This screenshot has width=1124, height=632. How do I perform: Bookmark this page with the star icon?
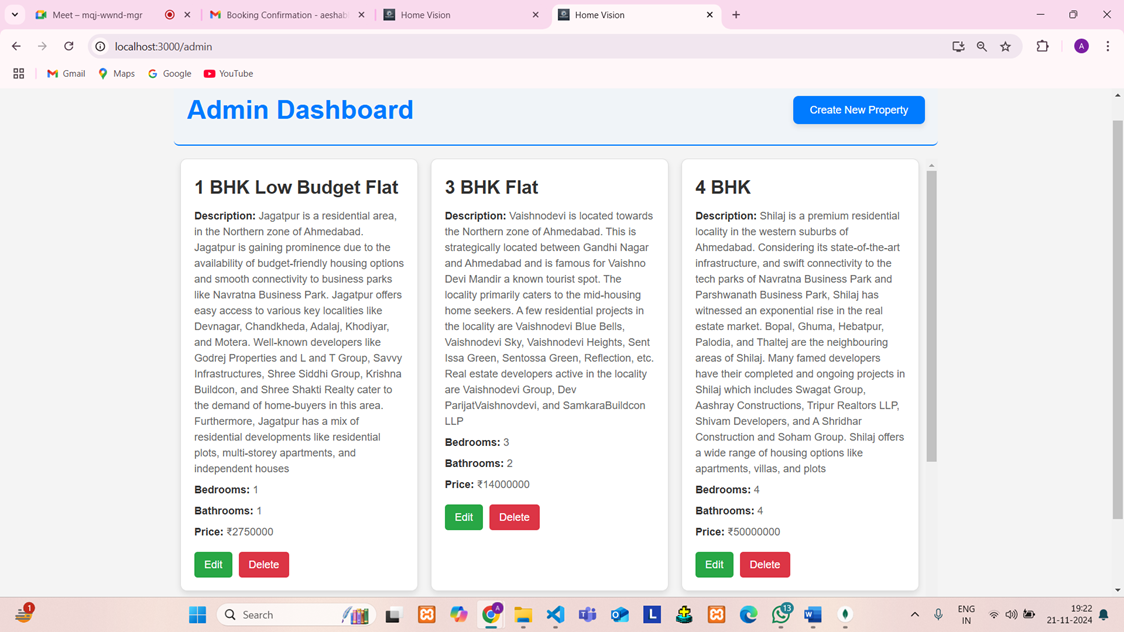1005,46
